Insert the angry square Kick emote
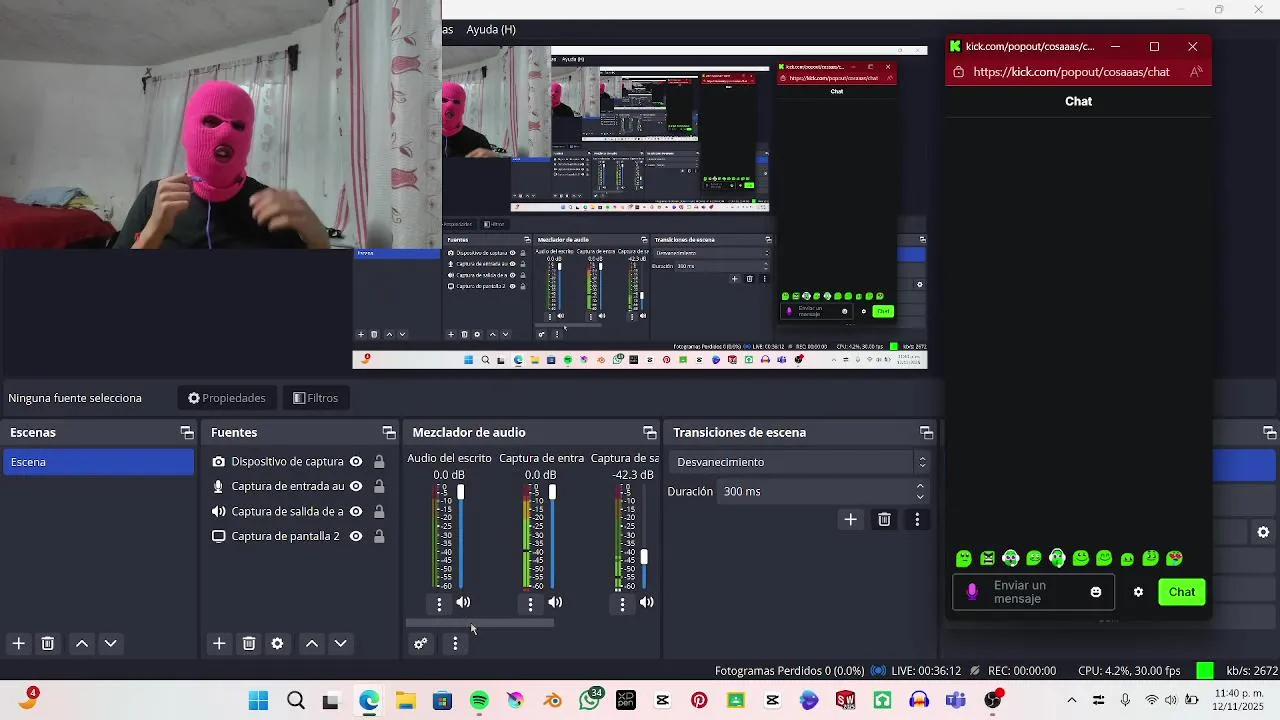This screenshot has height=720, width=1280. [x=987, y=559]
